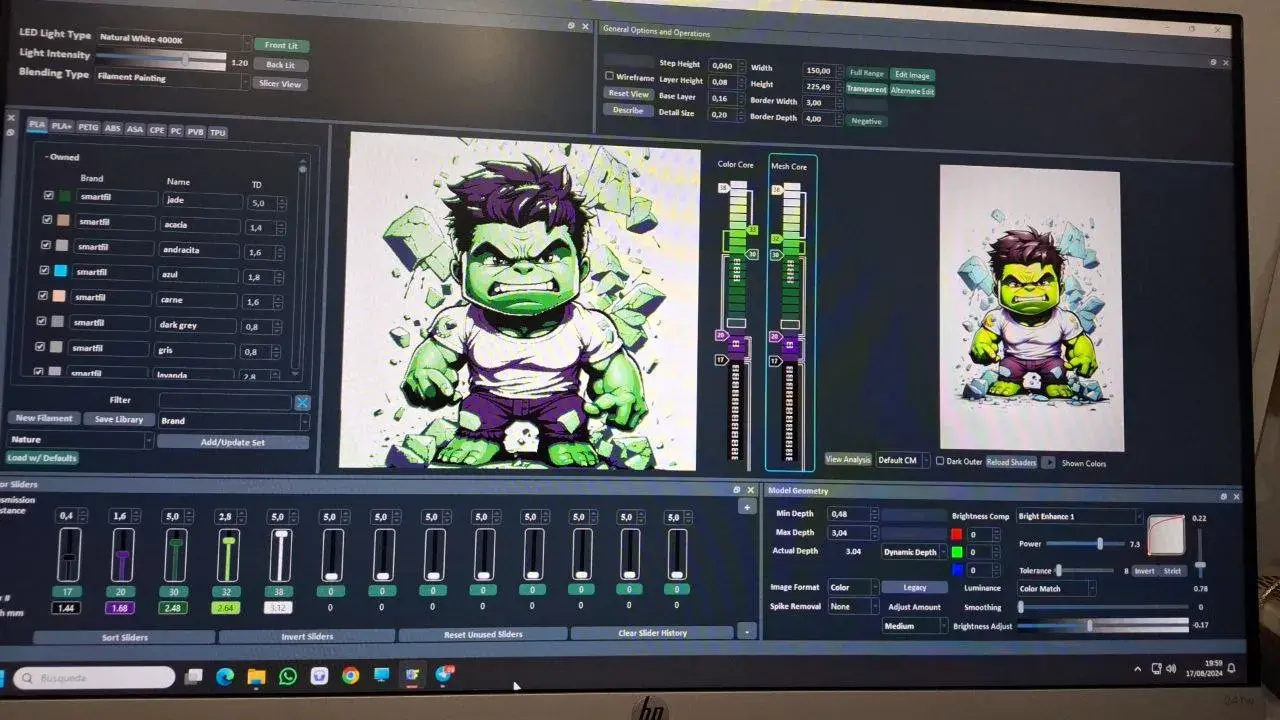Image resolution: width=1280 pixels, height=720 pixels.
Task: Click the Edit Image button
Action: click(x=912, y=75)
